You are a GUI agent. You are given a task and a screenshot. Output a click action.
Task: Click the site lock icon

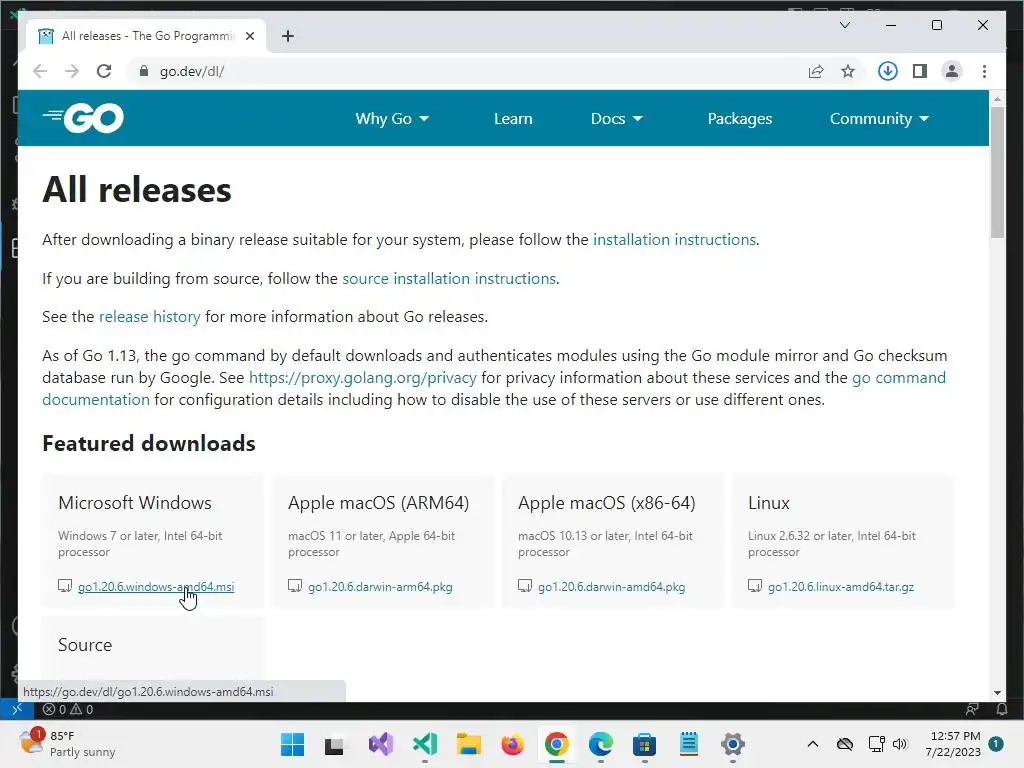tap(144, 71)
